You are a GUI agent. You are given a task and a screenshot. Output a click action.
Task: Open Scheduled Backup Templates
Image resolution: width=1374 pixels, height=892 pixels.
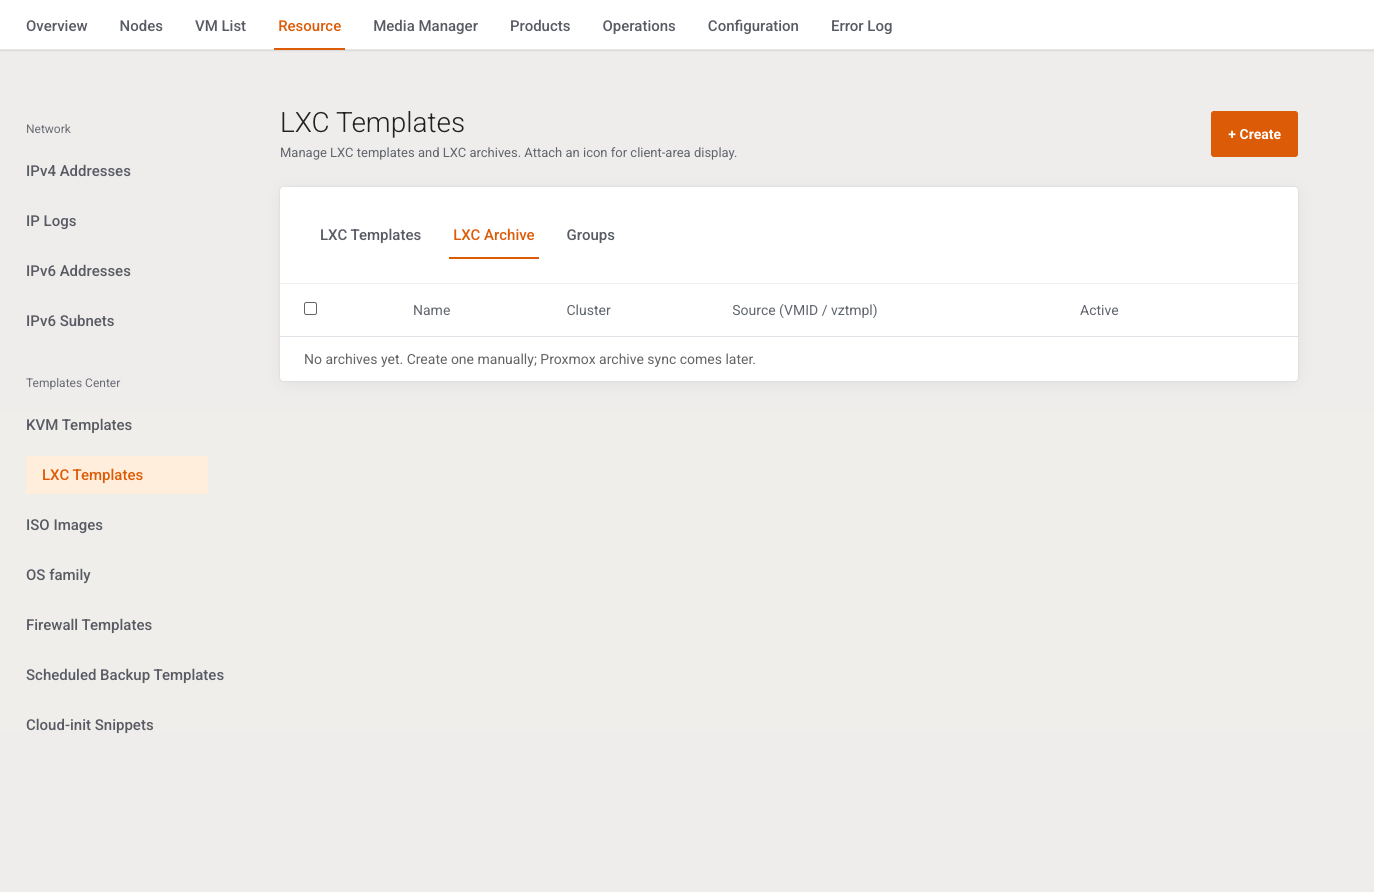[x=125, y=675]
